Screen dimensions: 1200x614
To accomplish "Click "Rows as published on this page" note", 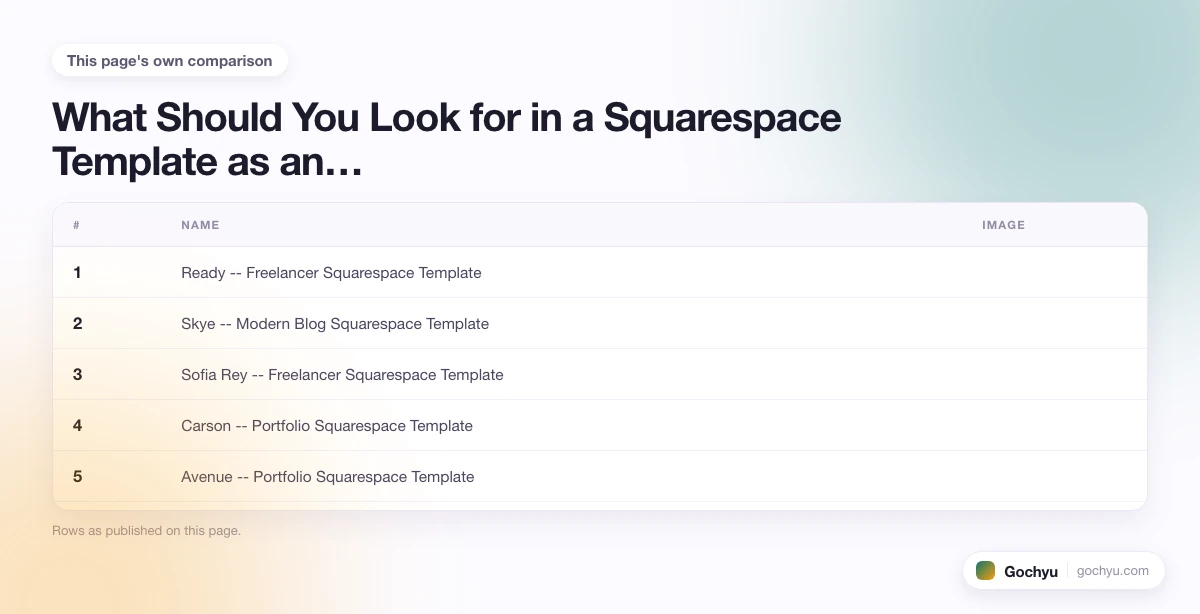I will coord(146,531).
